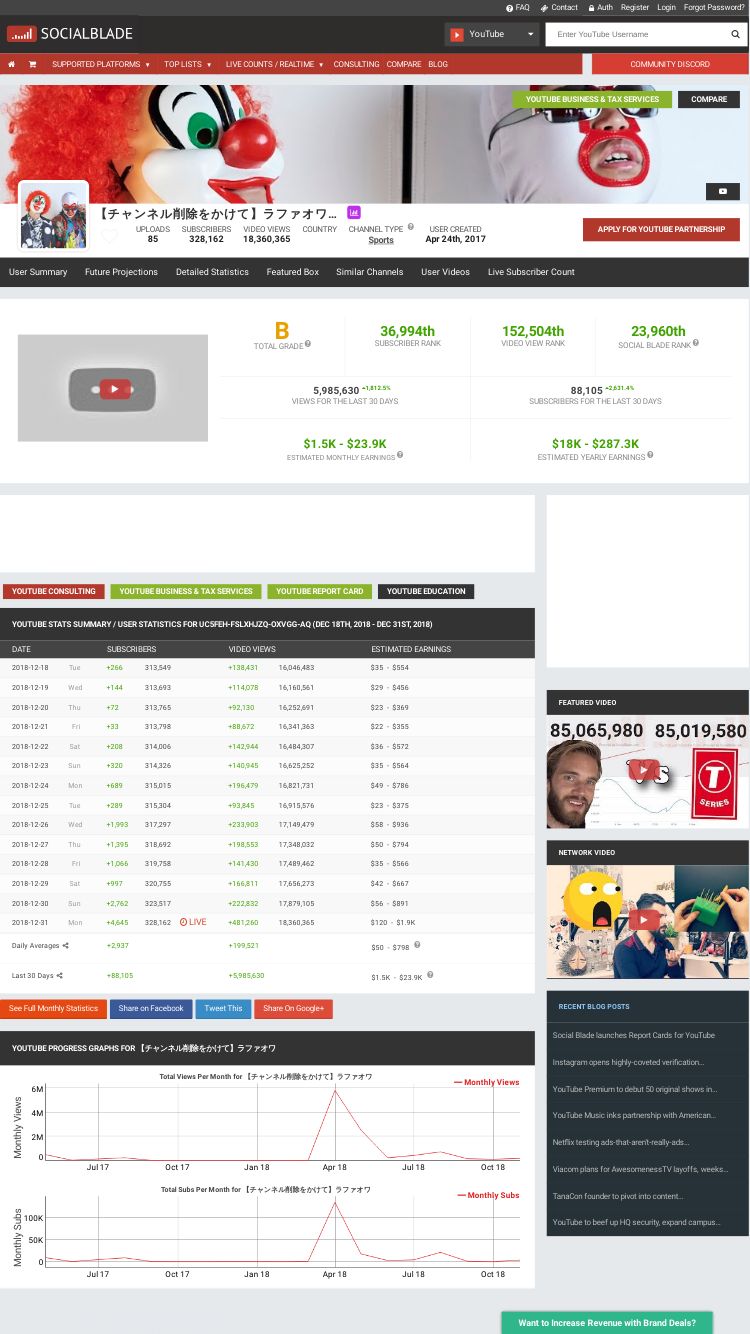Viewport: 750px width, 1334px height.
Task: Click the Tweet This button
Action: tap(223, 1008)
